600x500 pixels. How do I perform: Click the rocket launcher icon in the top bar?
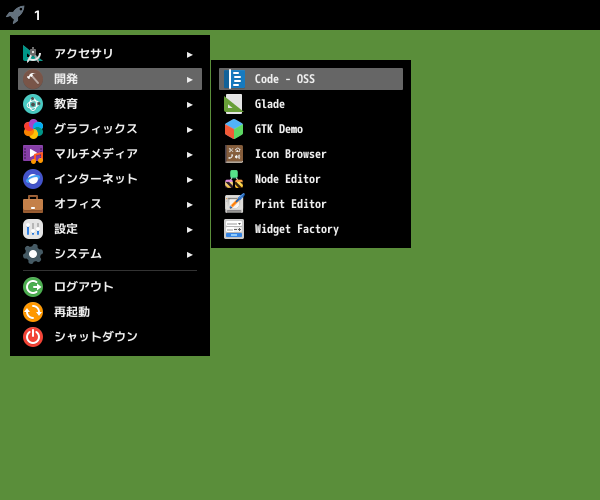pos(15,15)
